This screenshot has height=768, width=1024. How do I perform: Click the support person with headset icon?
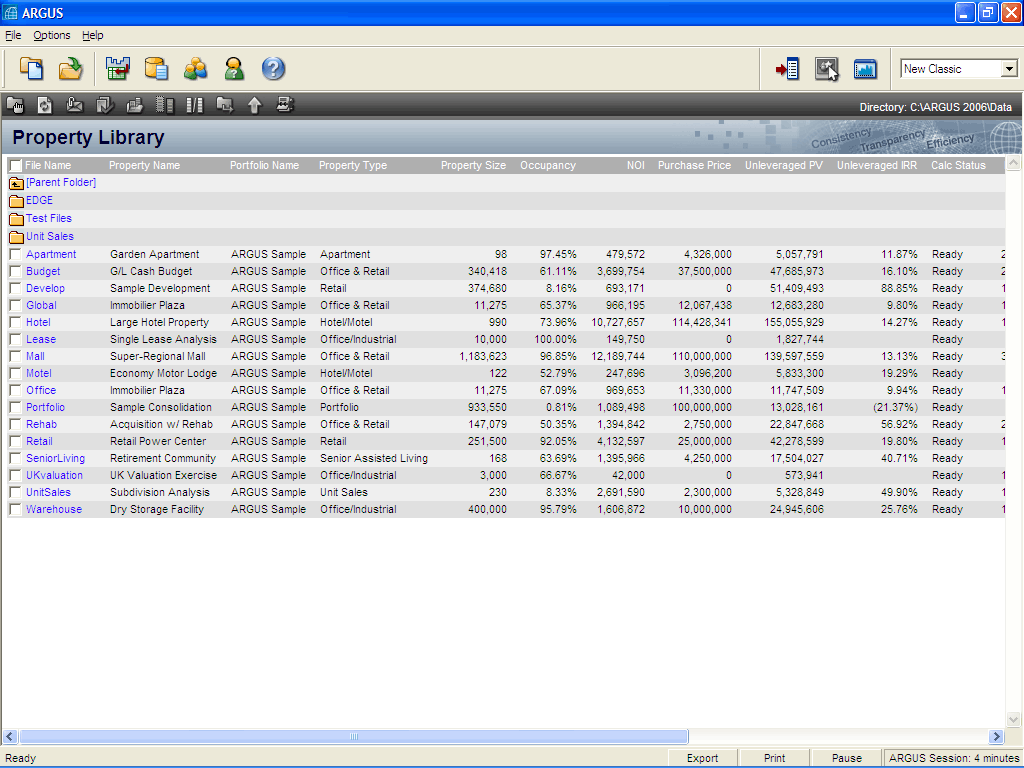coord(234,69)
